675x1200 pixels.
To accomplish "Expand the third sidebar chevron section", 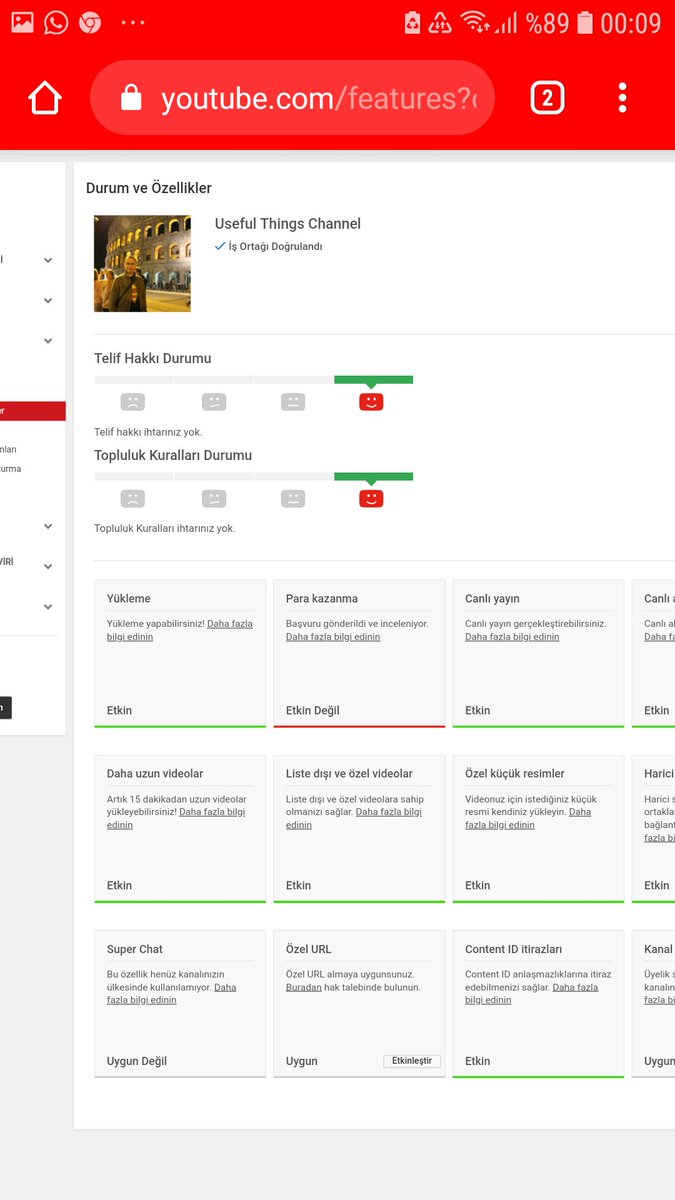I will pyautogui.click(x=48, y=341).
